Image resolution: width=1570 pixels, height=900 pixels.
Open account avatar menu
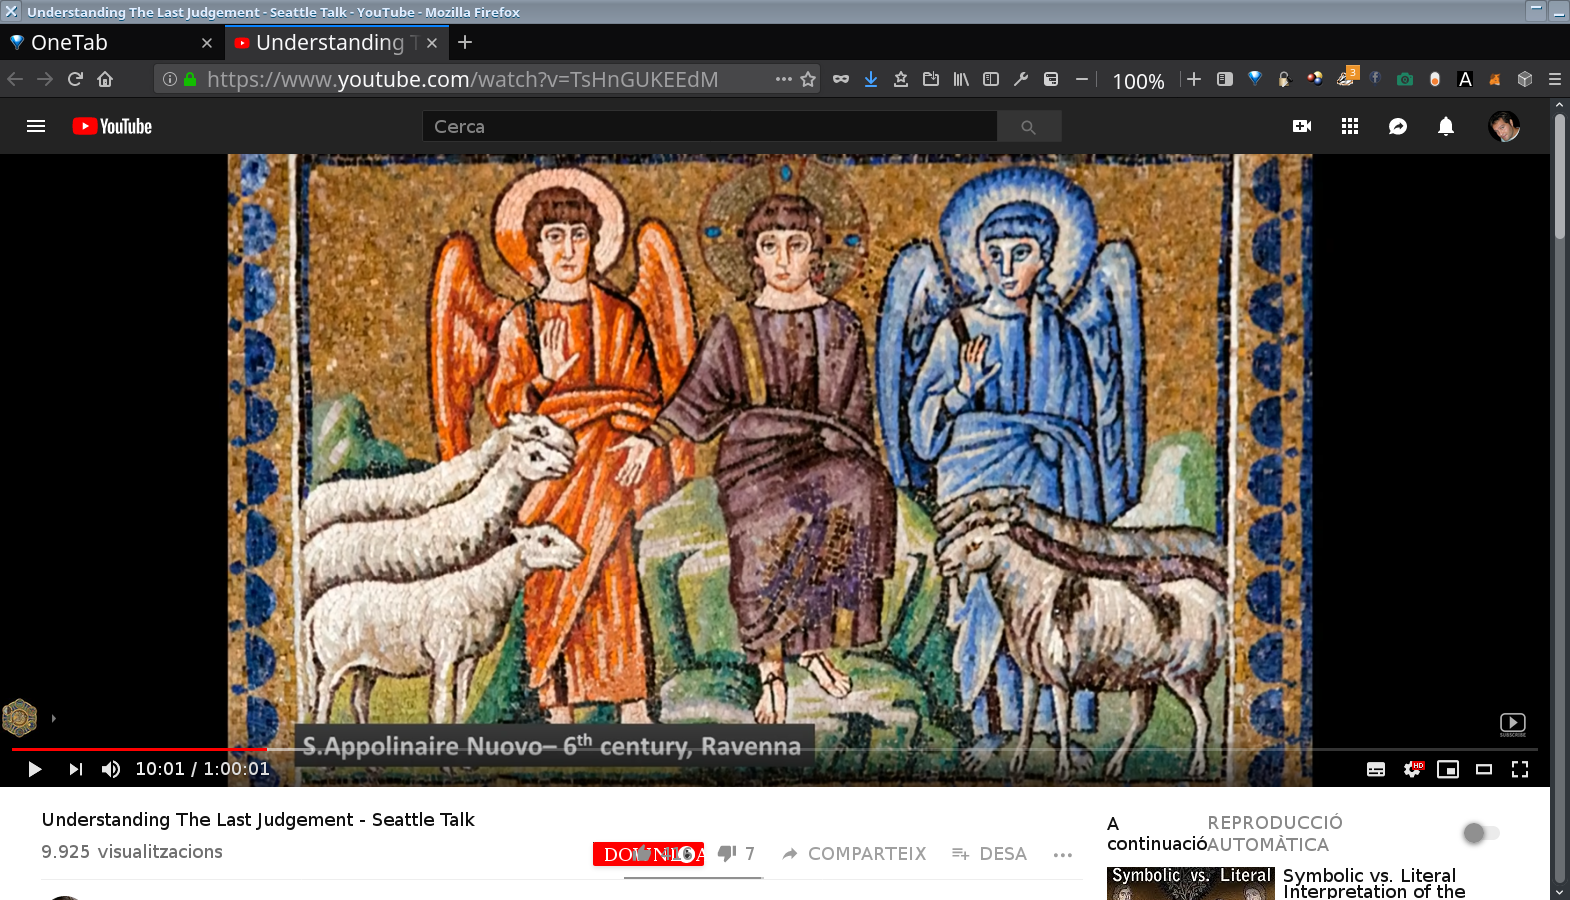point(1504,126)
